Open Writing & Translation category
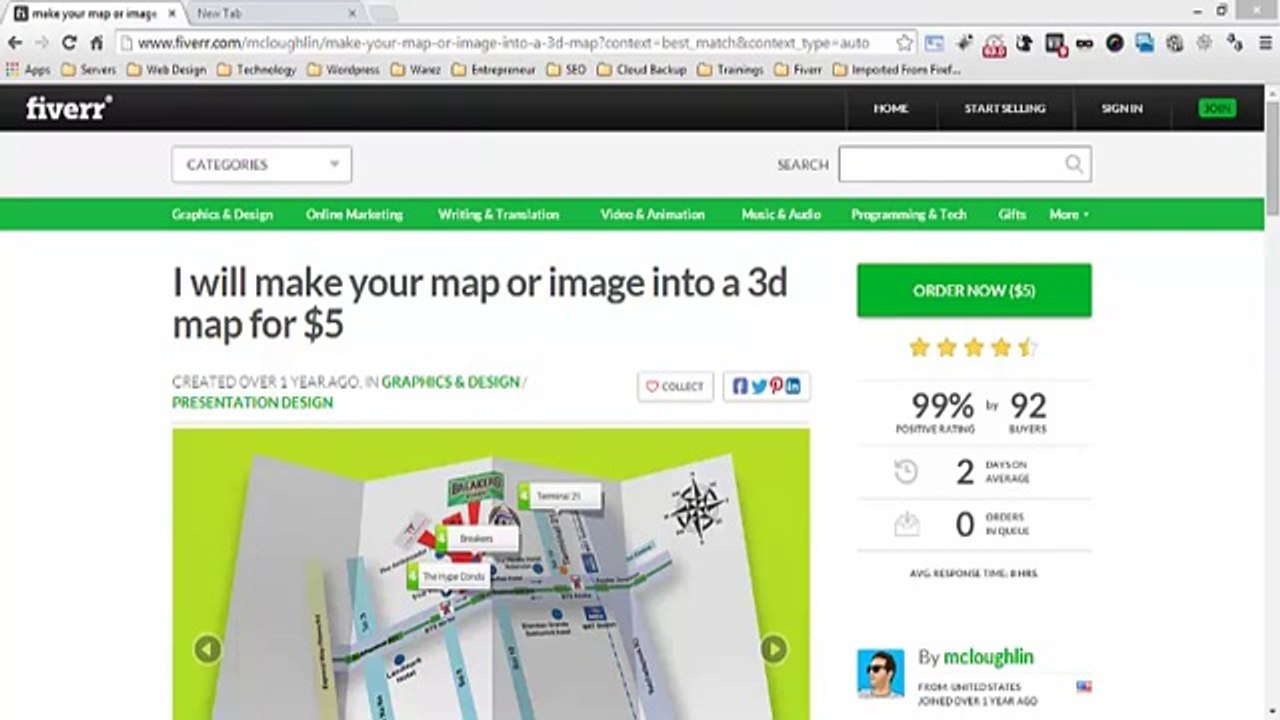The height and width of the screenshot is (720, 1280). [x=498, y=214]
